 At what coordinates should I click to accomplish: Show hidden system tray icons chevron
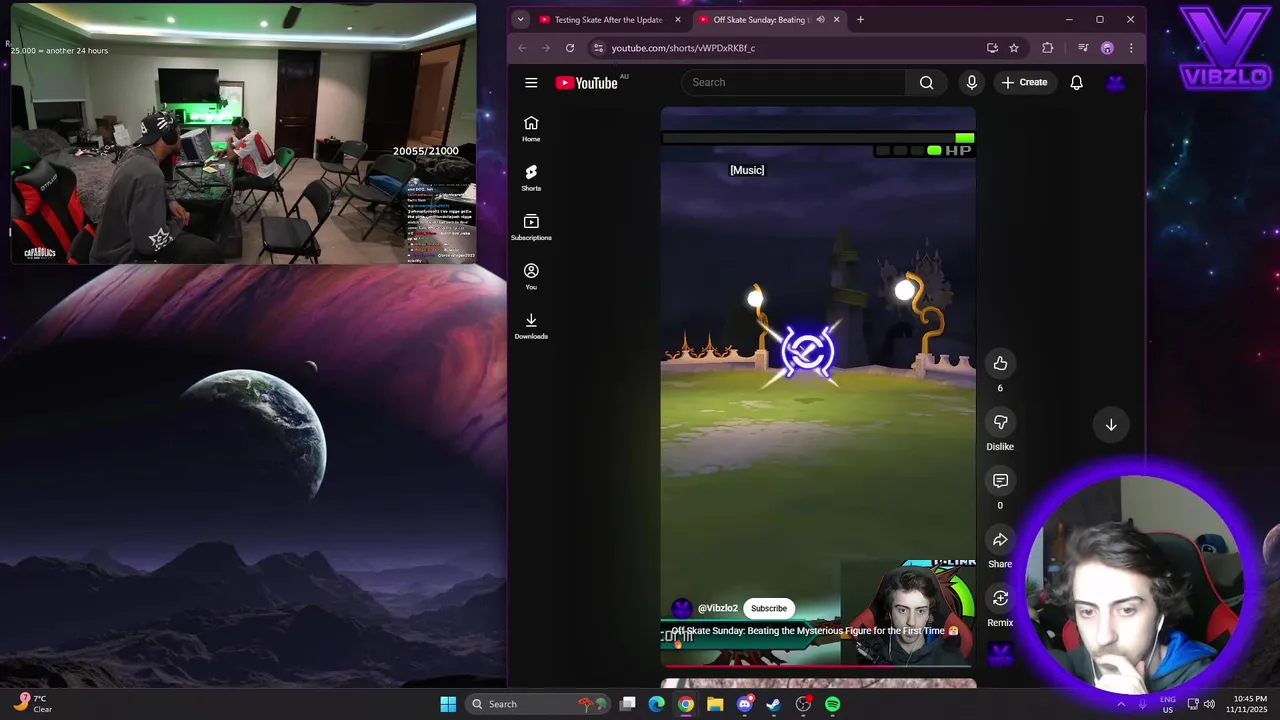click(x=1120, y=704)
